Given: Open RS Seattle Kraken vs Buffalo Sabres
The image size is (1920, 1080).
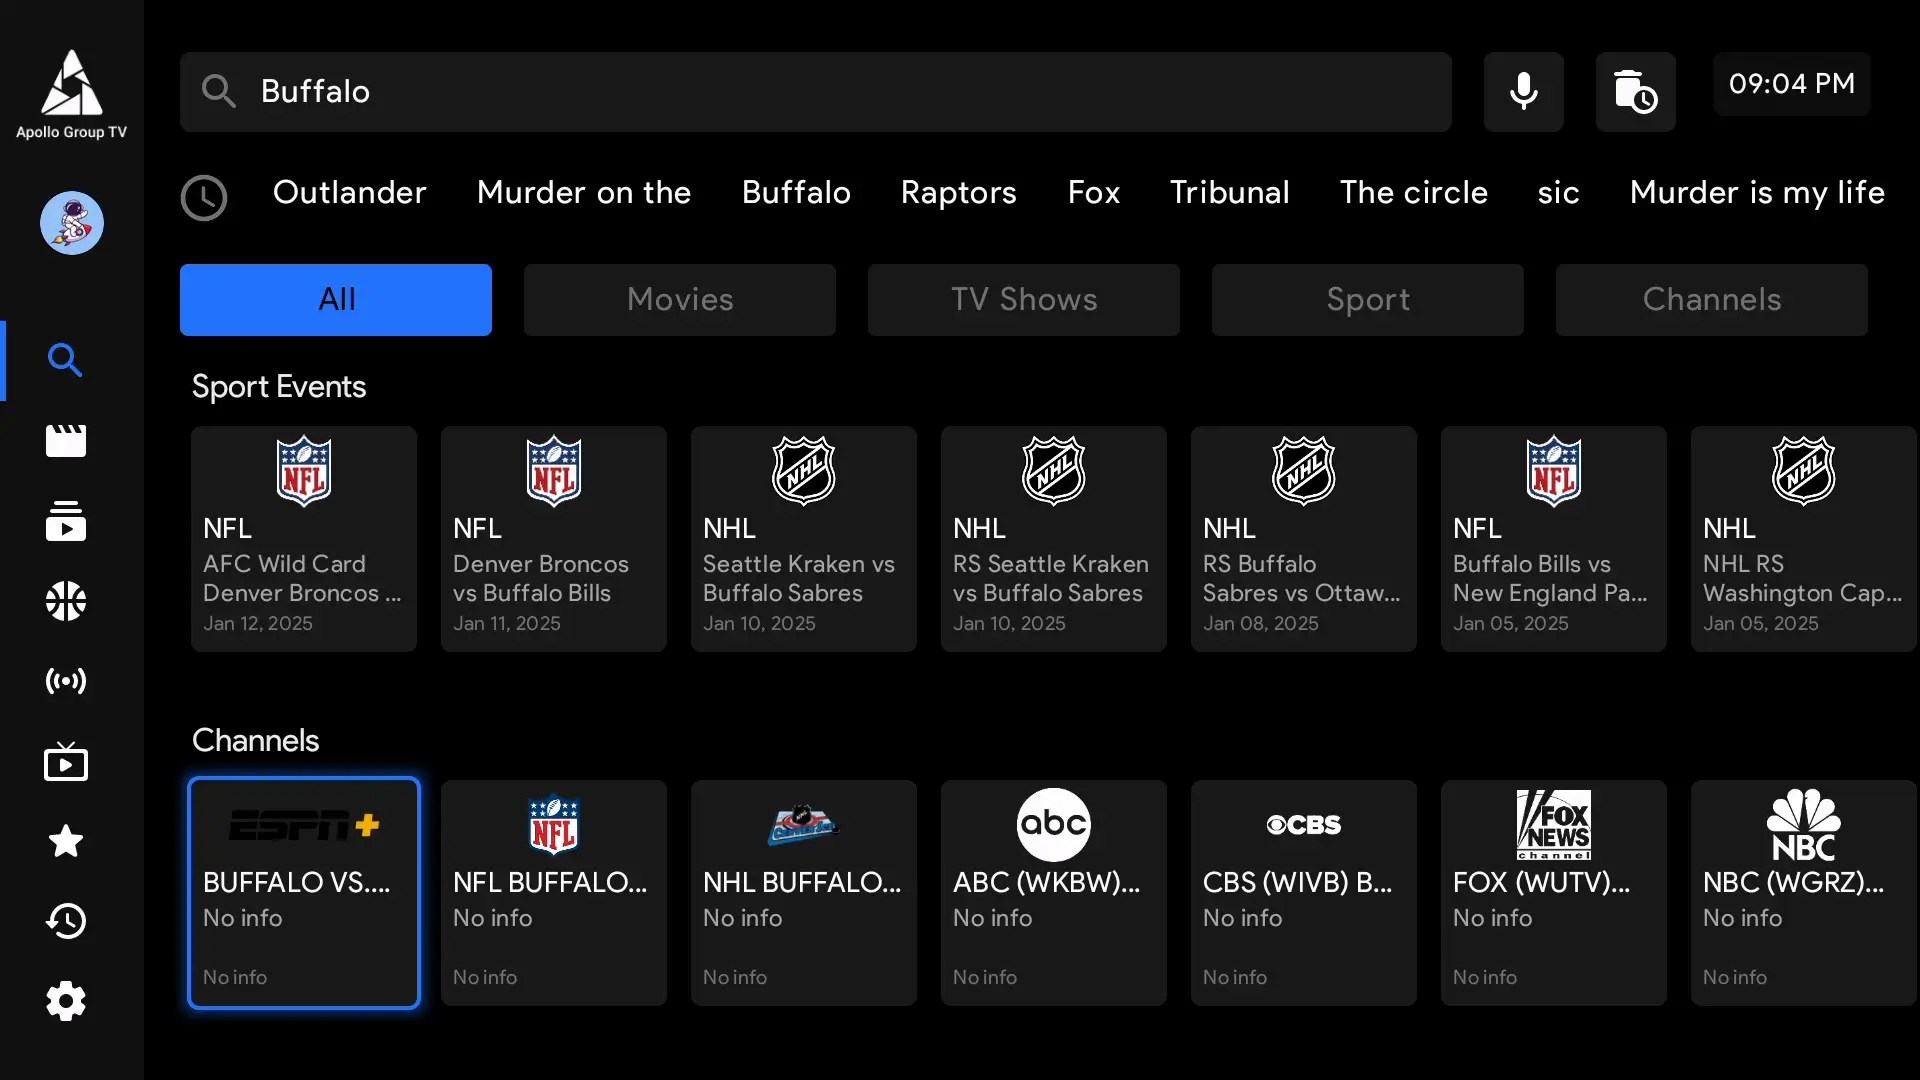Looking at the screenshot, I should coord(1054,539).
